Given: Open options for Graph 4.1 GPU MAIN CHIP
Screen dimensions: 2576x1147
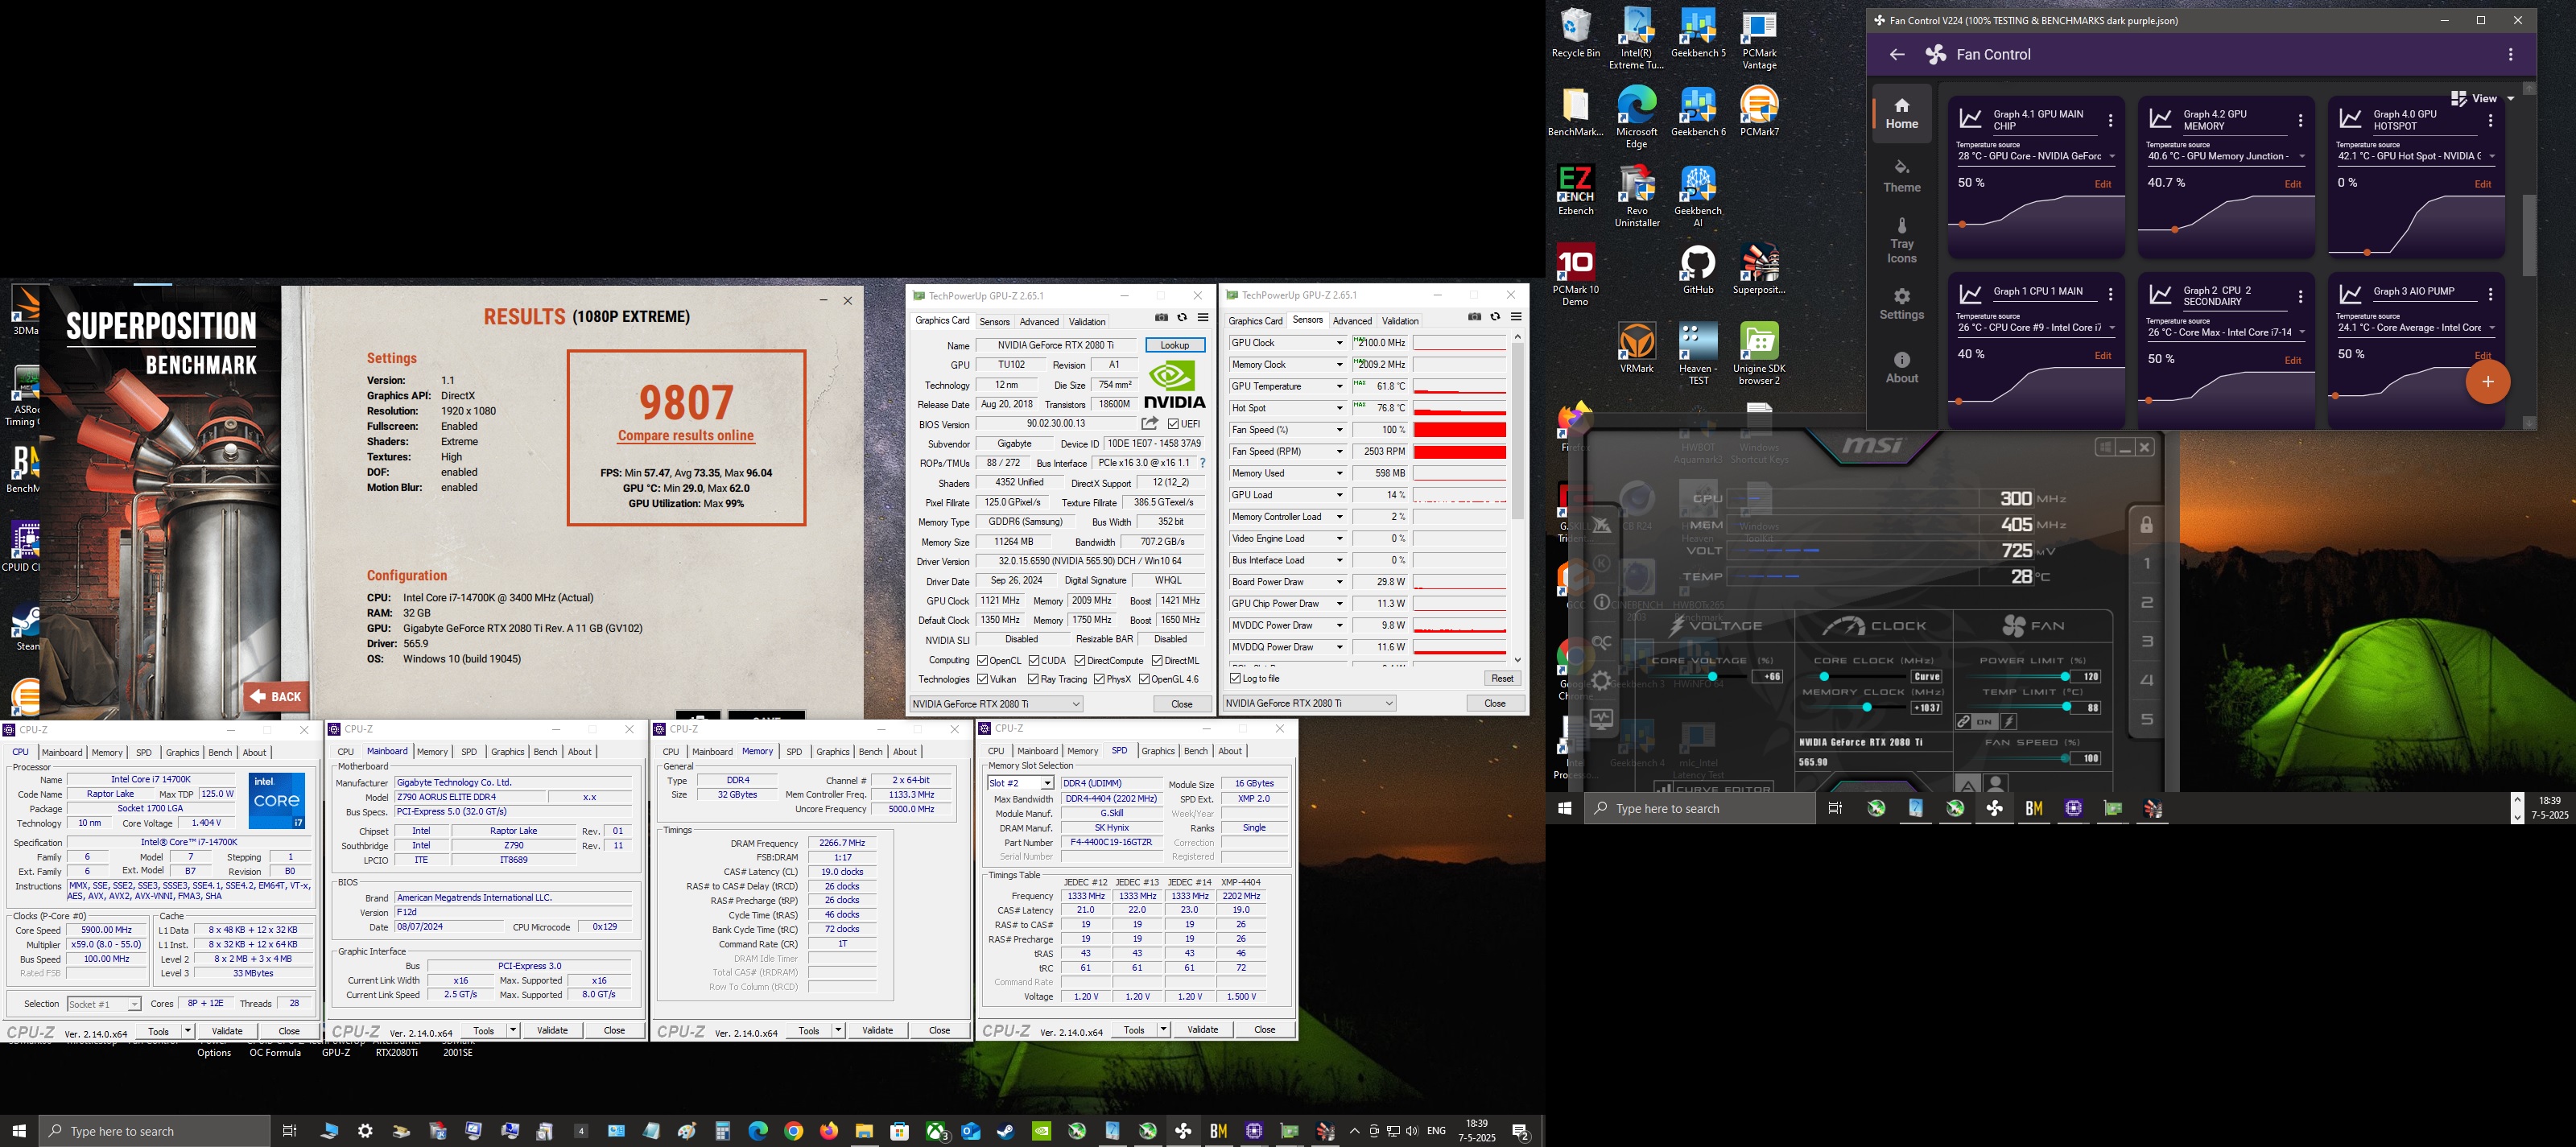Looking at the screenshot, I should tap(2111, 120).
